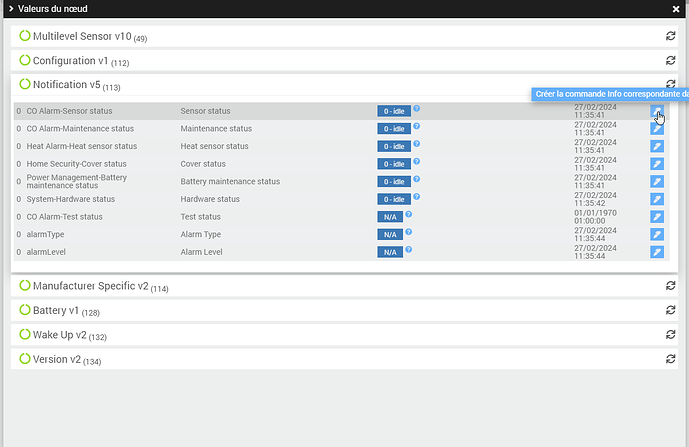Viewport: 689px width, 447px height.
Task: Refresh the Version v2 section
Action: pyautogui.click(x=670, y=359)
